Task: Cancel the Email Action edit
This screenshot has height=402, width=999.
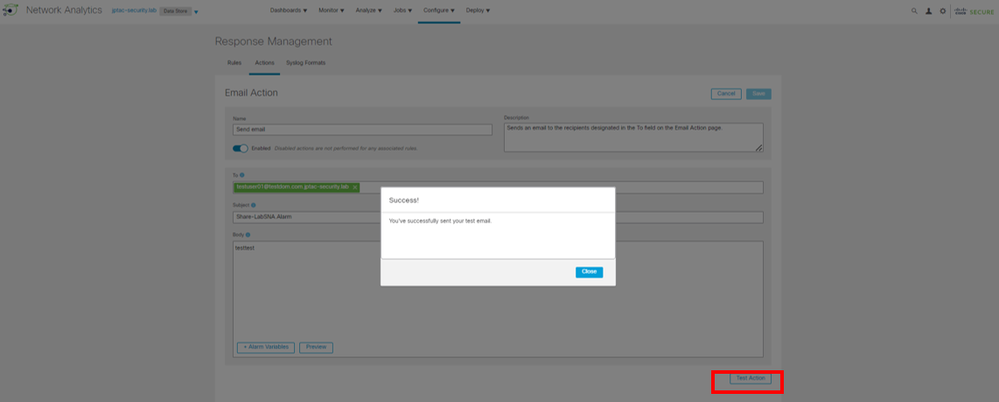Action: click(x=726, y=94)
